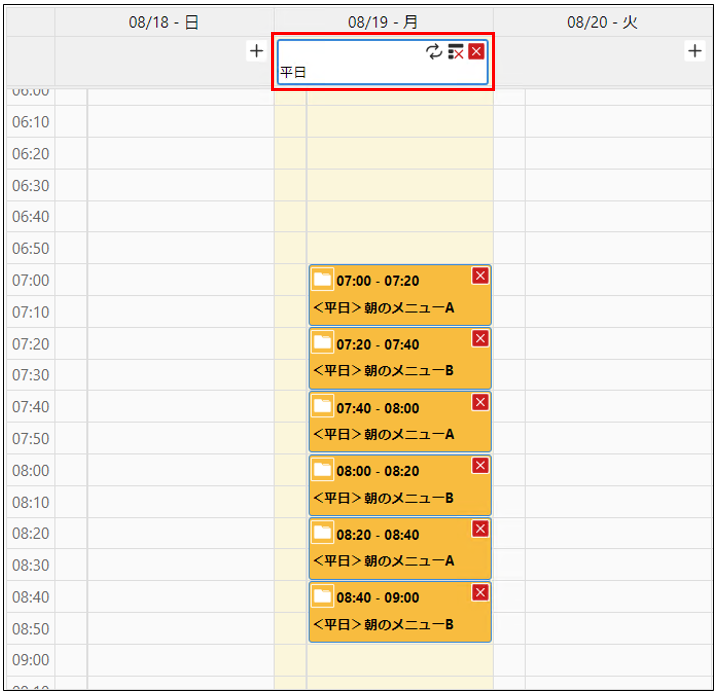Screen dimensions: 717x694
Task: Select the 08/18 - 日 column header
Action: tap(164, 22)
